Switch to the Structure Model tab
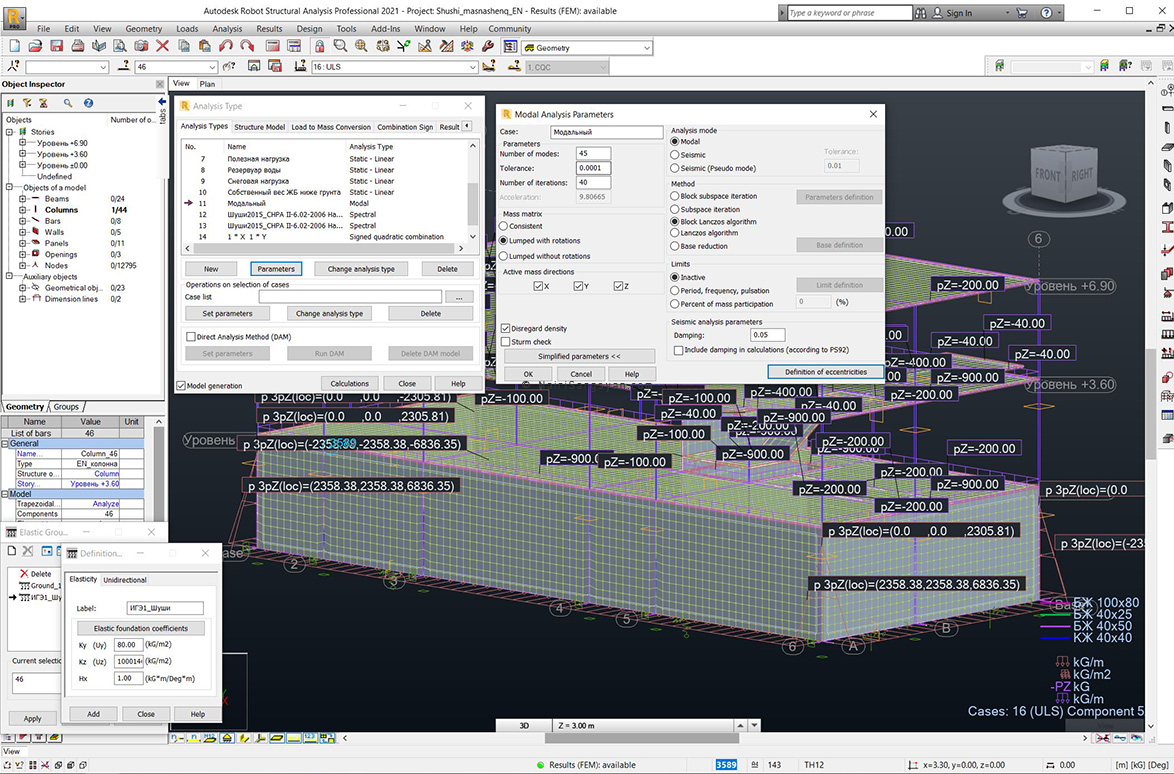The image size is (1174, 774). point(259,127)
